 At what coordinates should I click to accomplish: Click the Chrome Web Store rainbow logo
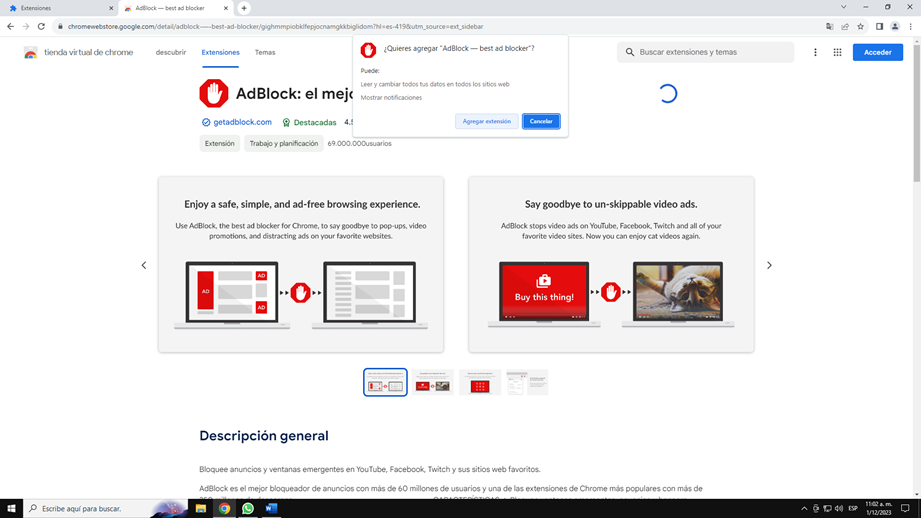pos(31,52)
